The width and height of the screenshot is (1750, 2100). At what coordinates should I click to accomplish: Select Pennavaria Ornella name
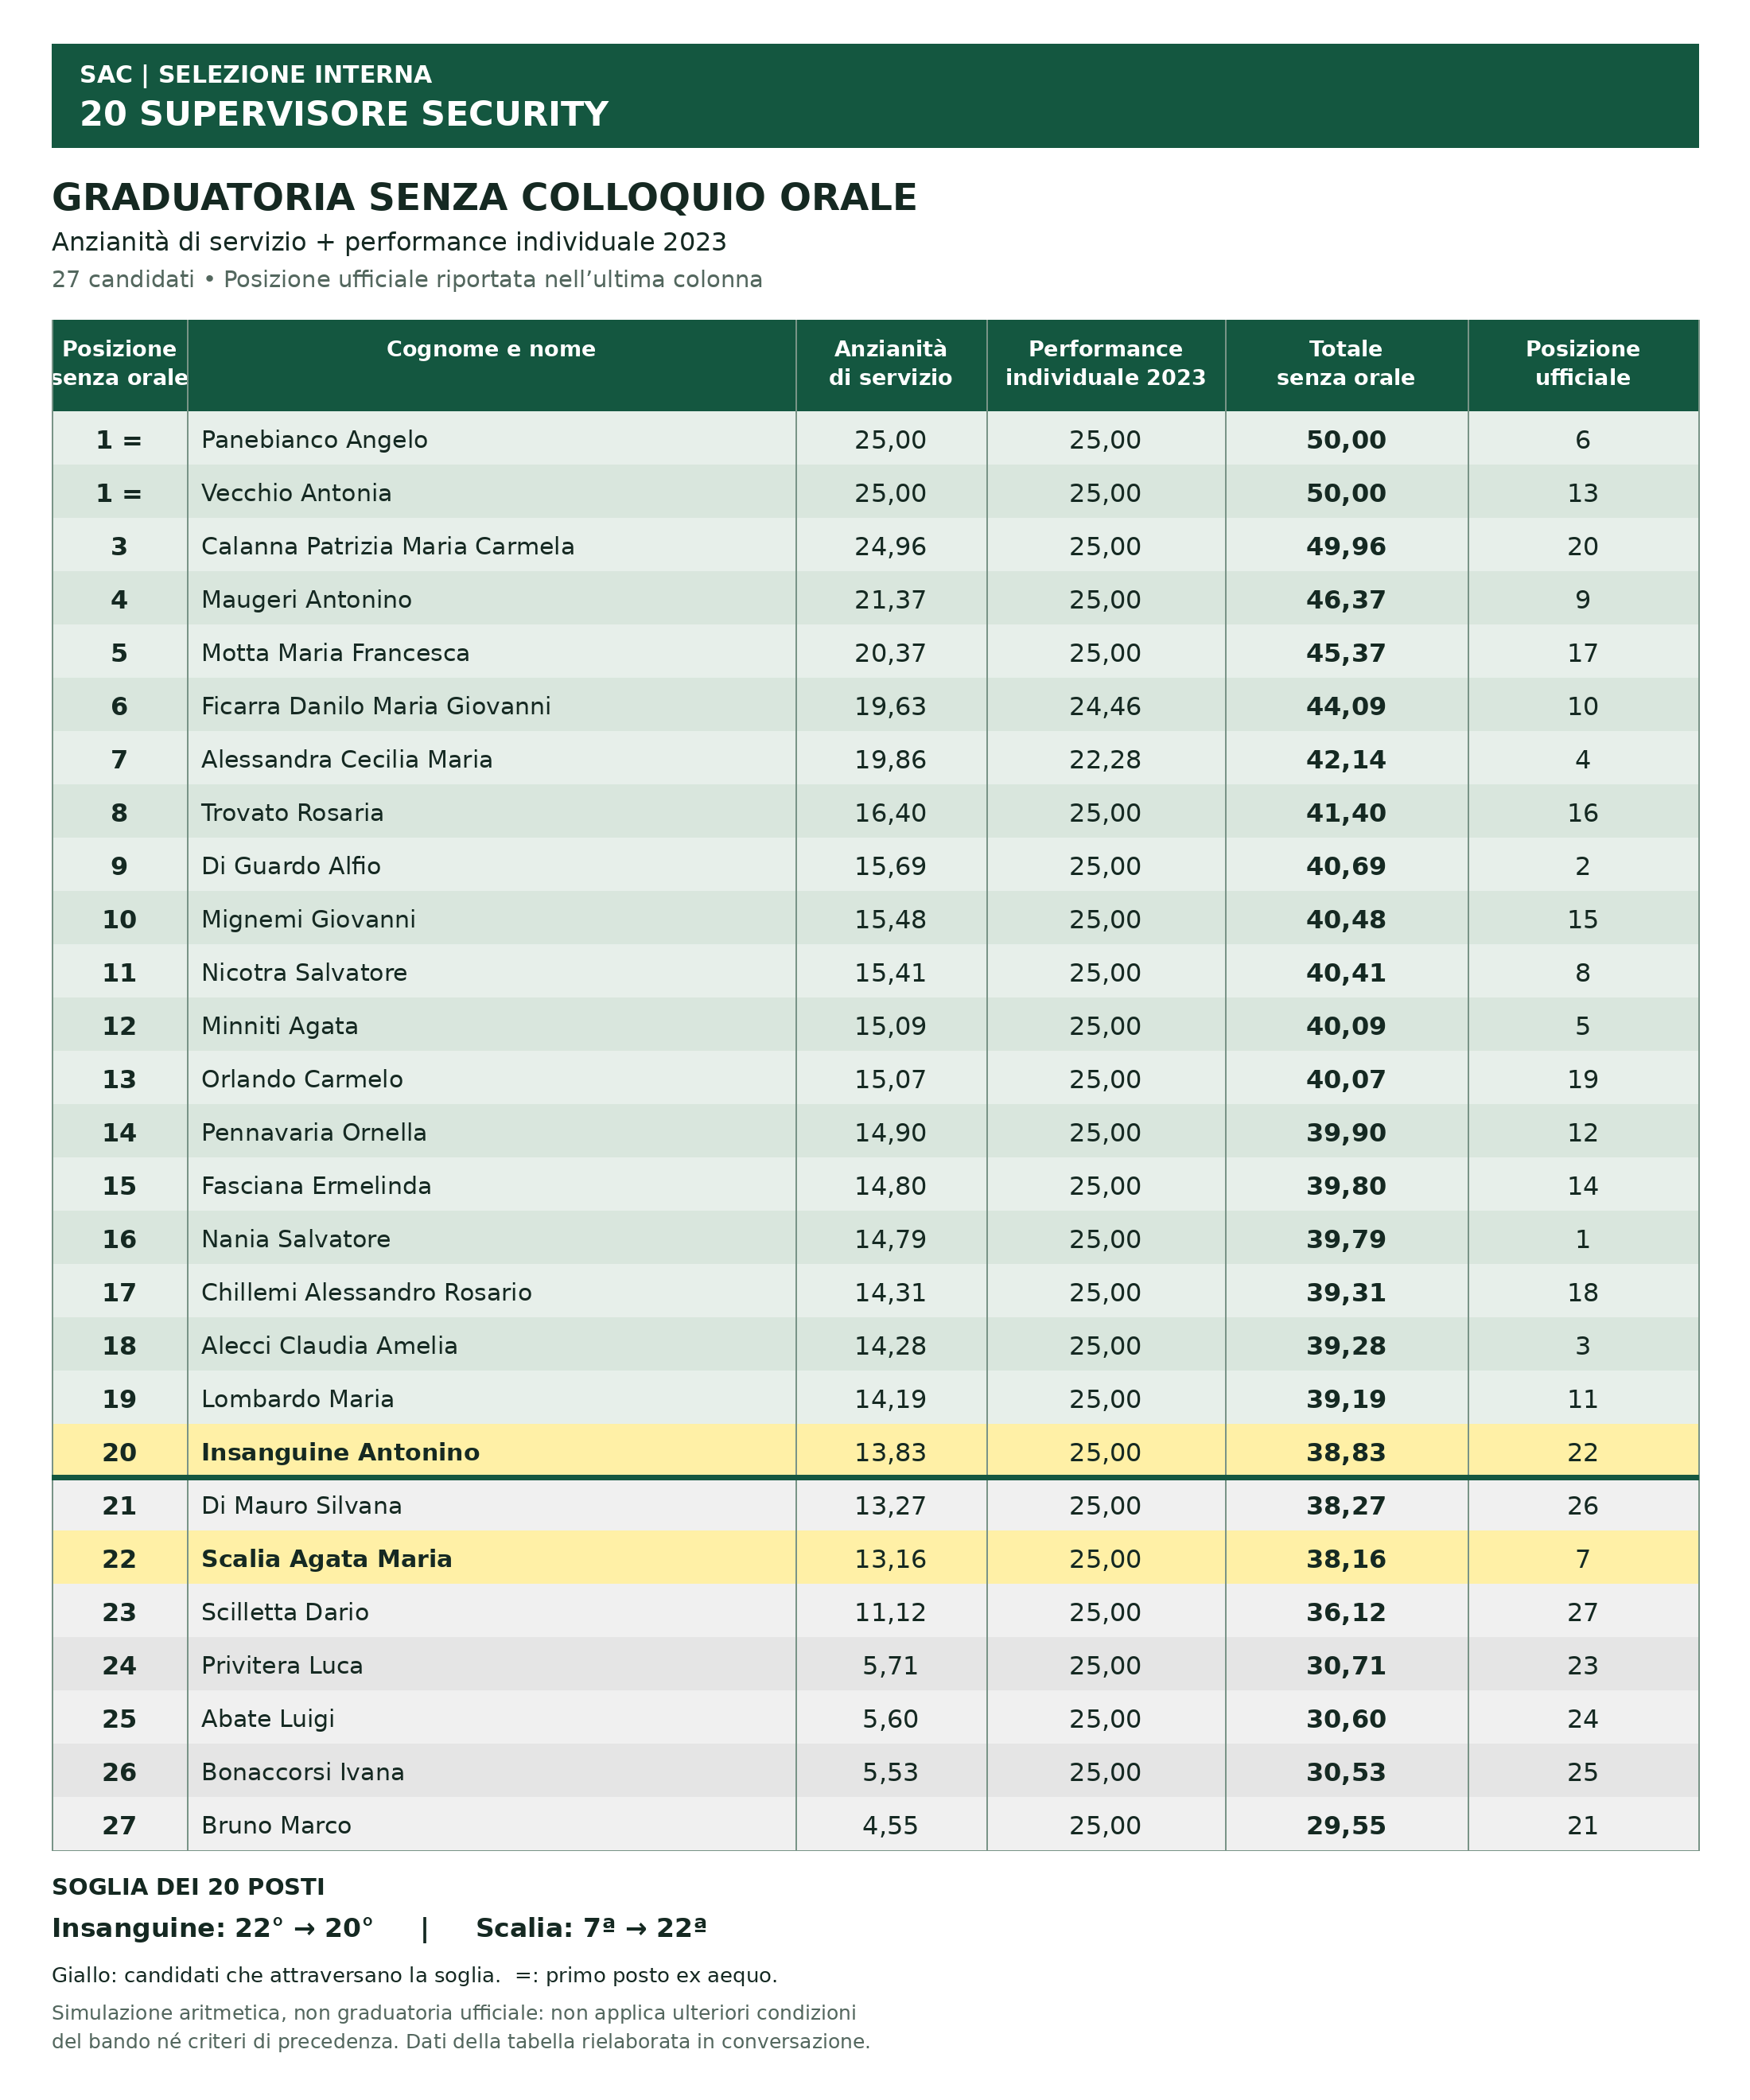pyautogui.click(x=314, y=1133)
